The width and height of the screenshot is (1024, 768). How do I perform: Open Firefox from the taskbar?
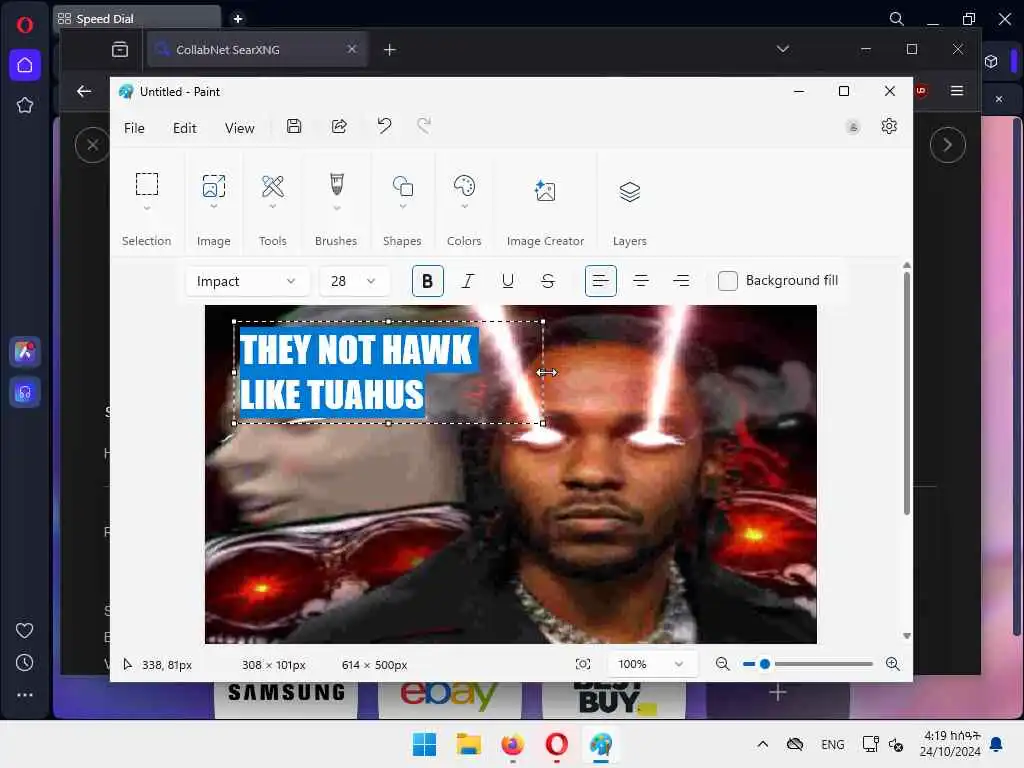(x=513, y=744)
